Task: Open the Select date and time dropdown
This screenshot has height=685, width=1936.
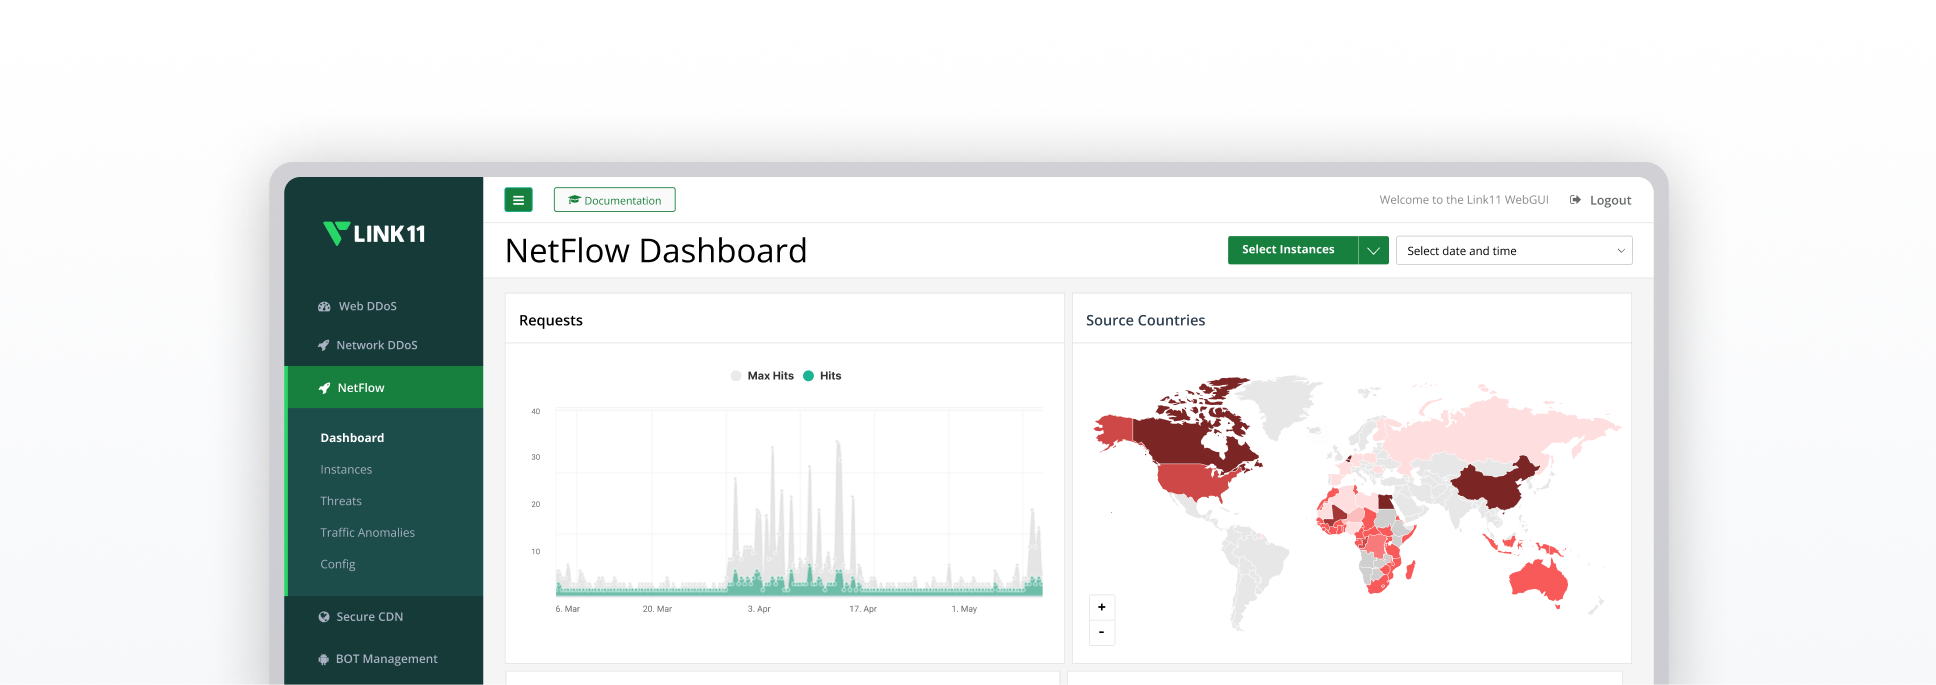Action: click(x=1514, y=250)
